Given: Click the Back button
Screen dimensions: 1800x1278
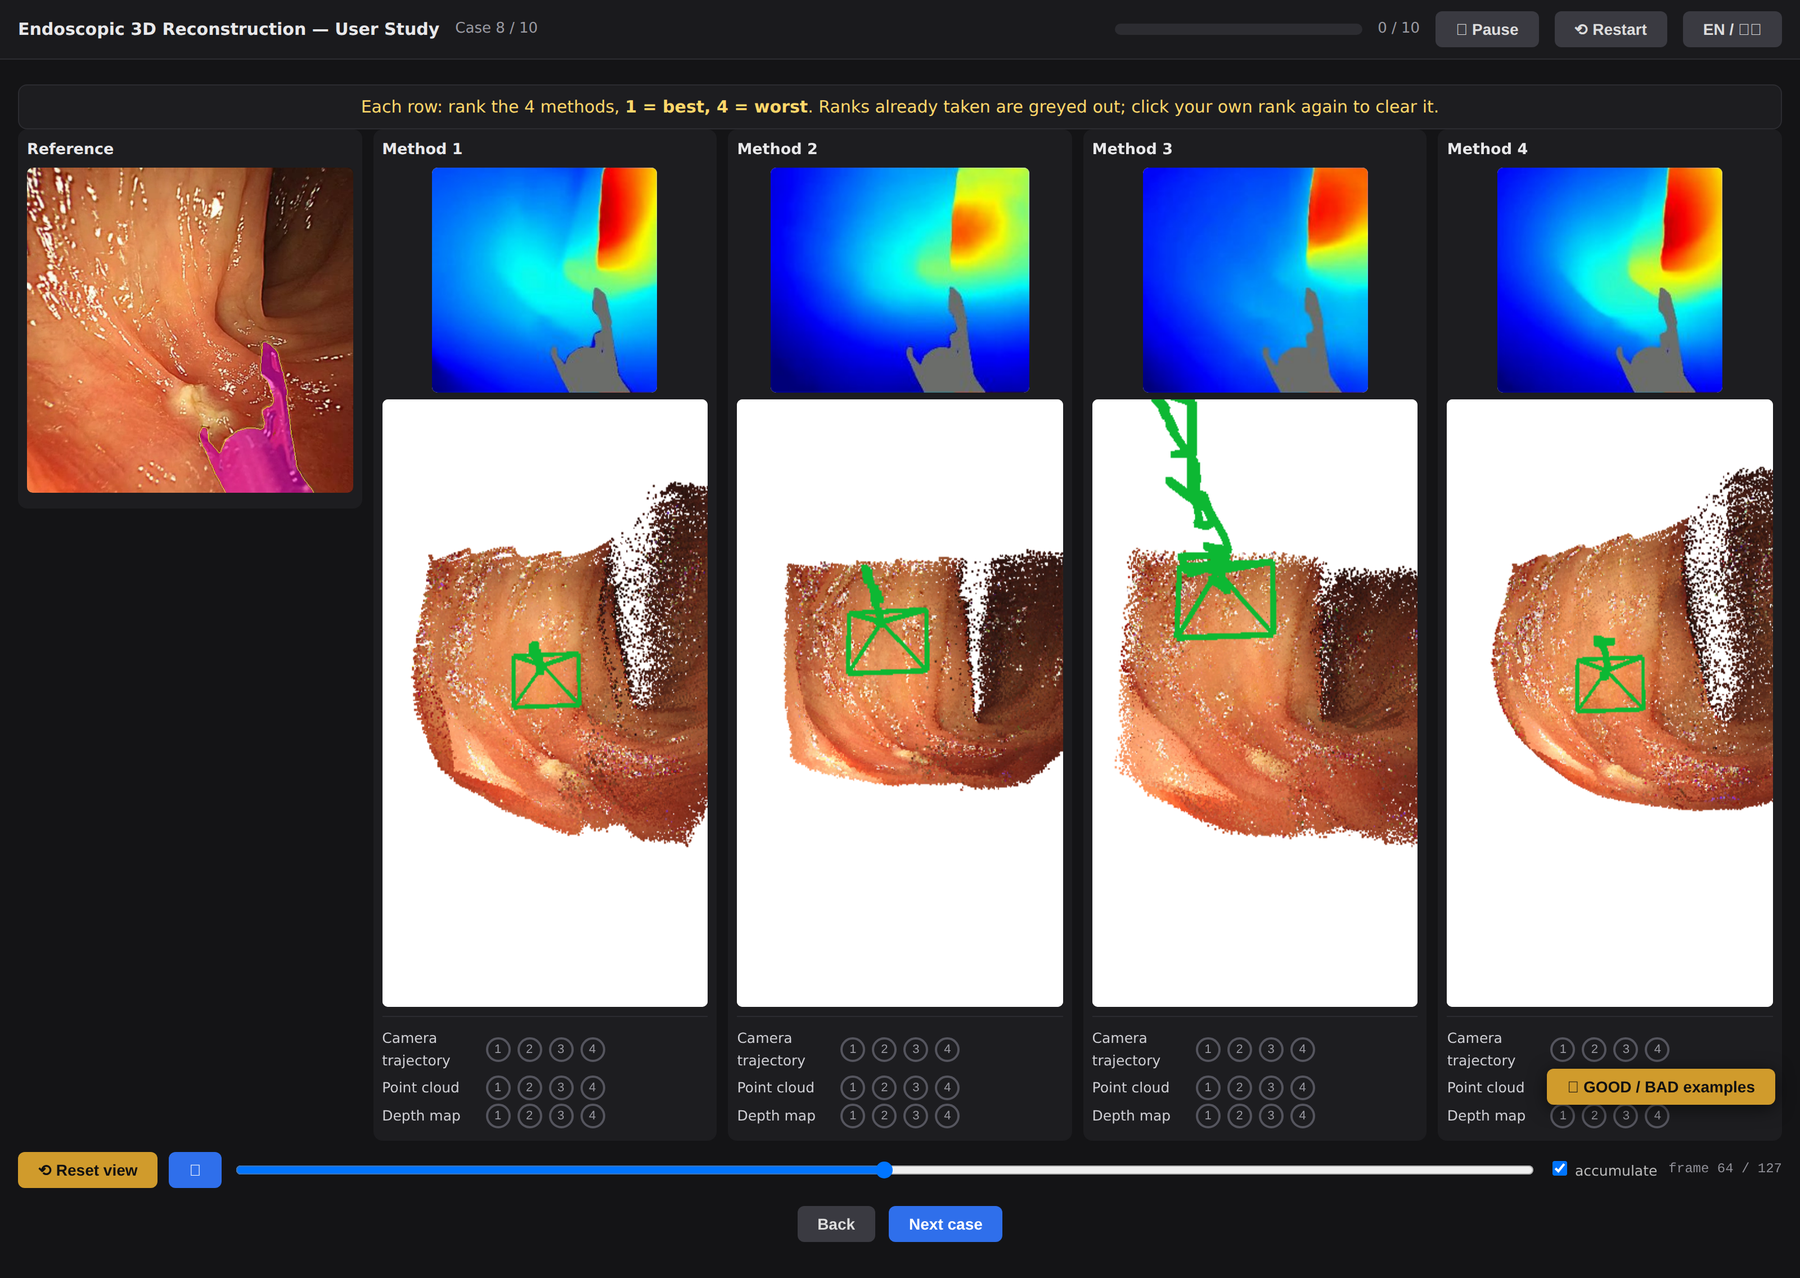Looking at the screenshot, I should (x=836, y=1224).
